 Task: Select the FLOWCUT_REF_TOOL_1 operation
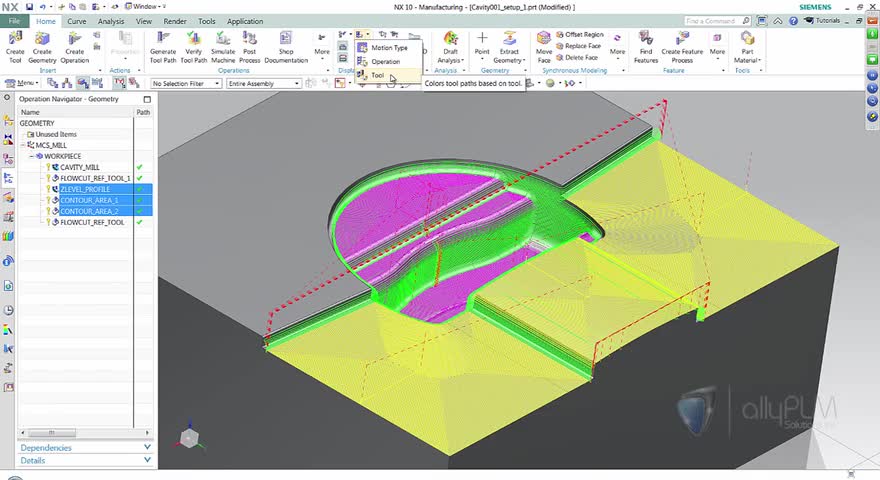(95, 178)
